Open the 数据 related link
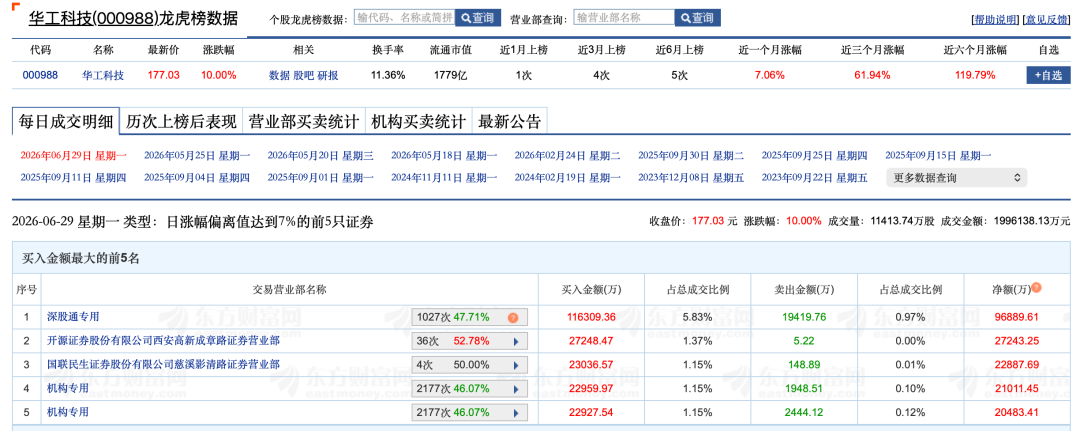Image resolution: width=1080 pixels, height=431 pixels. pos(279,76)
